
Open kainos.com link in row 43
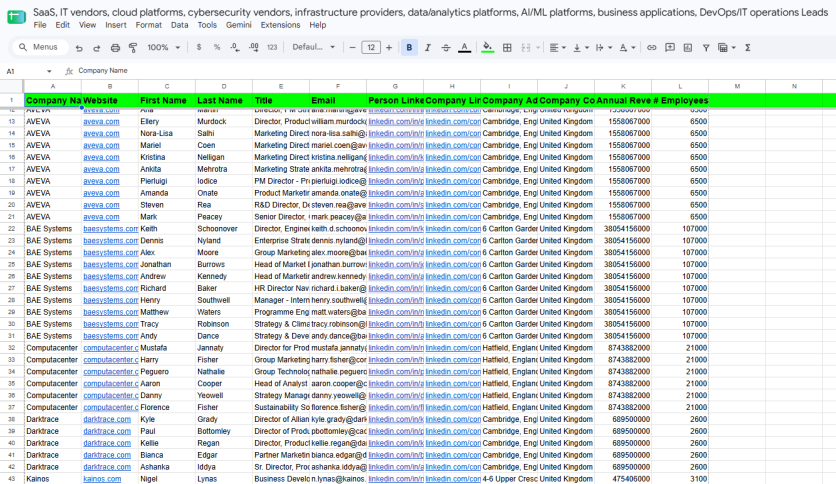point(102,479)
